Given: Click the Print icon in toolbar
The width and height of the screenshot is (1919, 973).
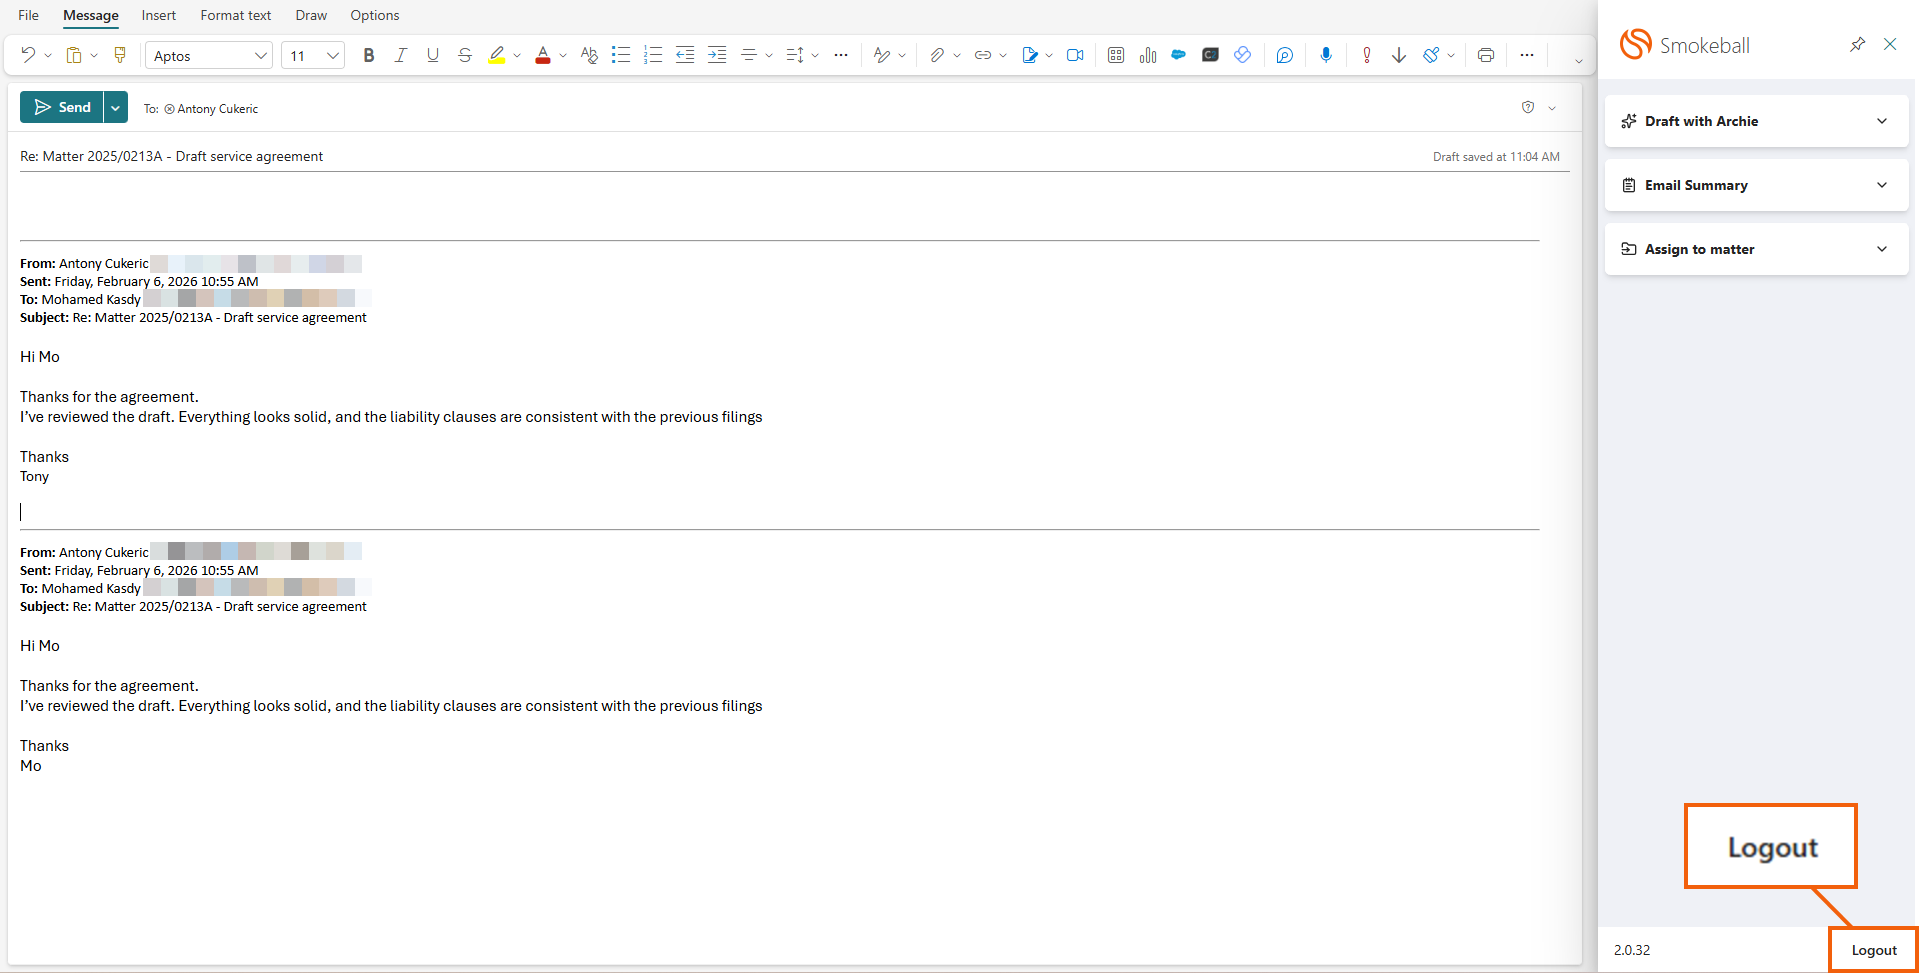Looking at the screenshot, I should (1485, 55).
